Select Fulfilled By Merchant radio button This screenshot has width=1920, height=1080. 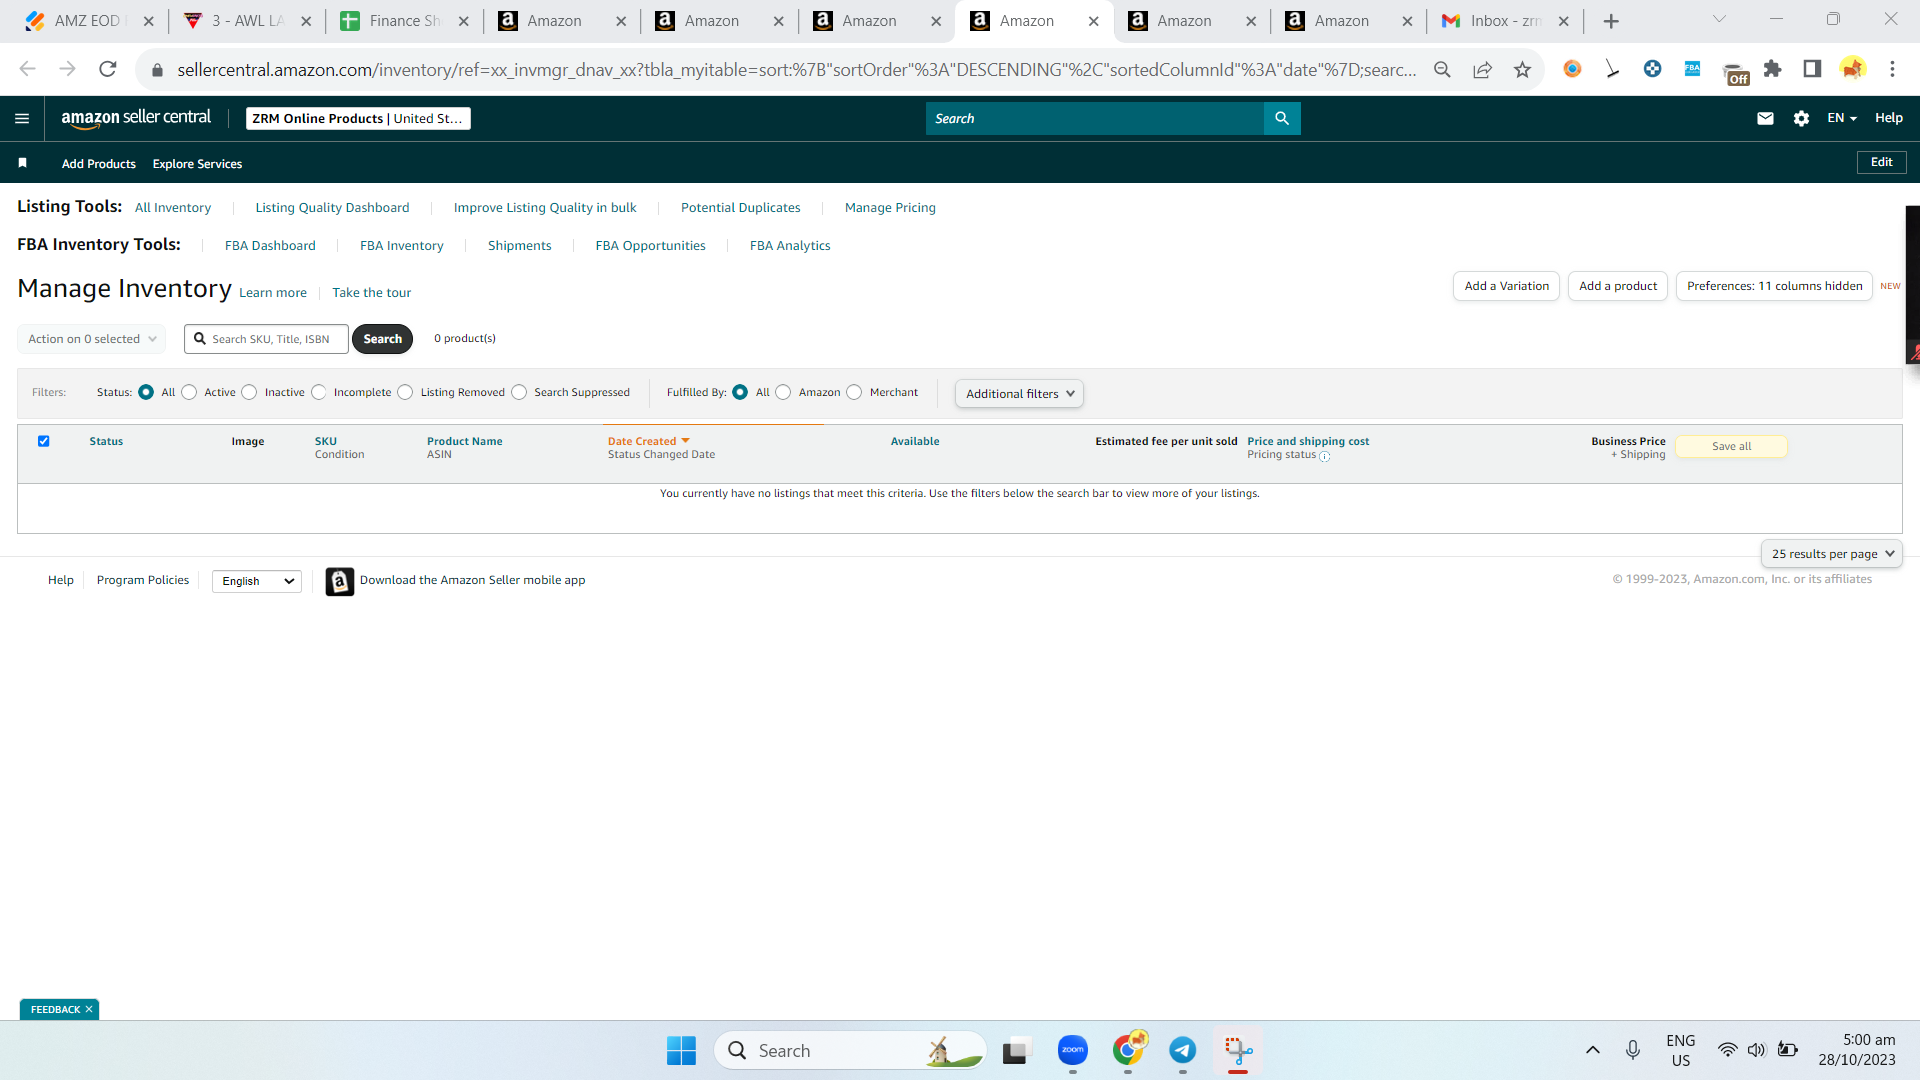(x=854, y=392)
